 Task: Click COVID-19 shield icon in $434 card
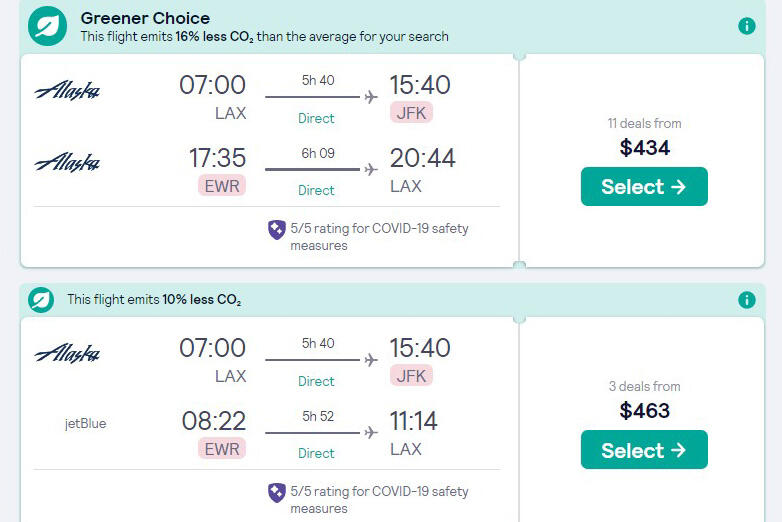(277, 230)
